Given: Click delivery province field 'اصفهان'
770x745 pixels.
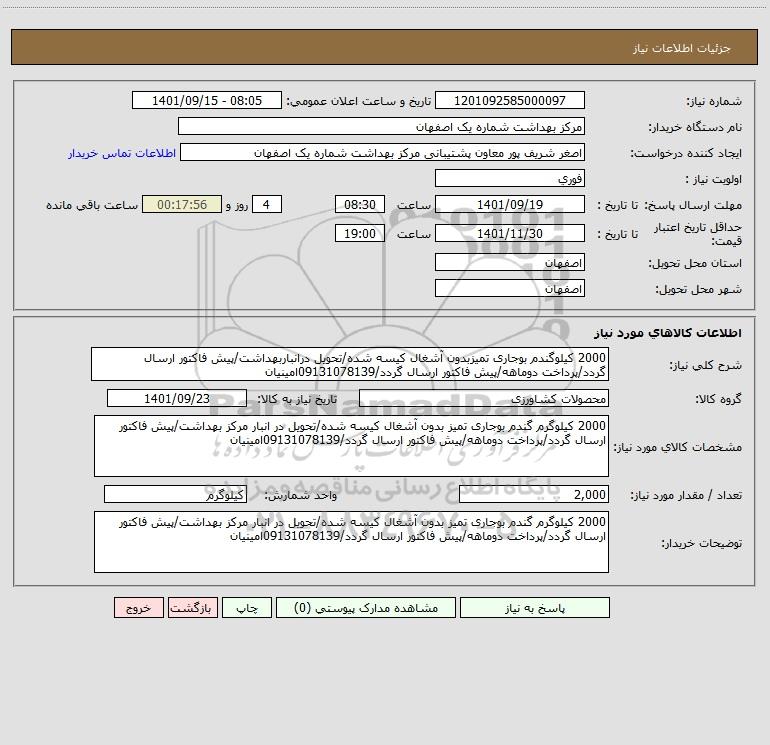Looking at the screenshot, I should click(510, 262).
